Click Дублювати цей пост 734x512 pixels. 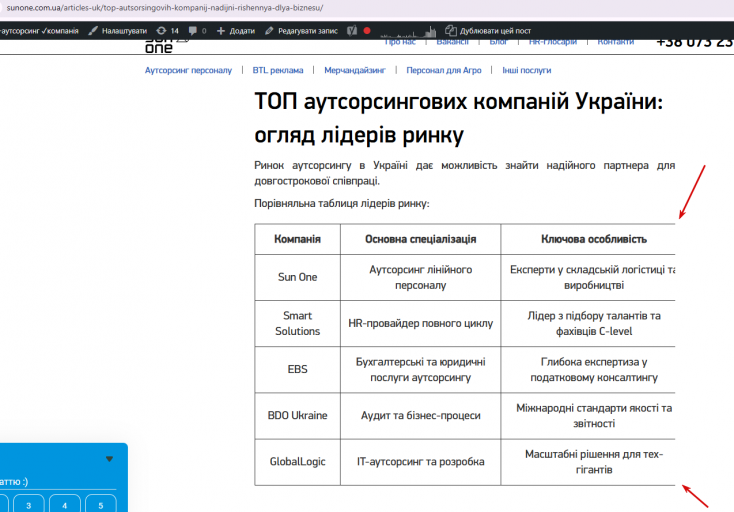[x=488, y=31]
